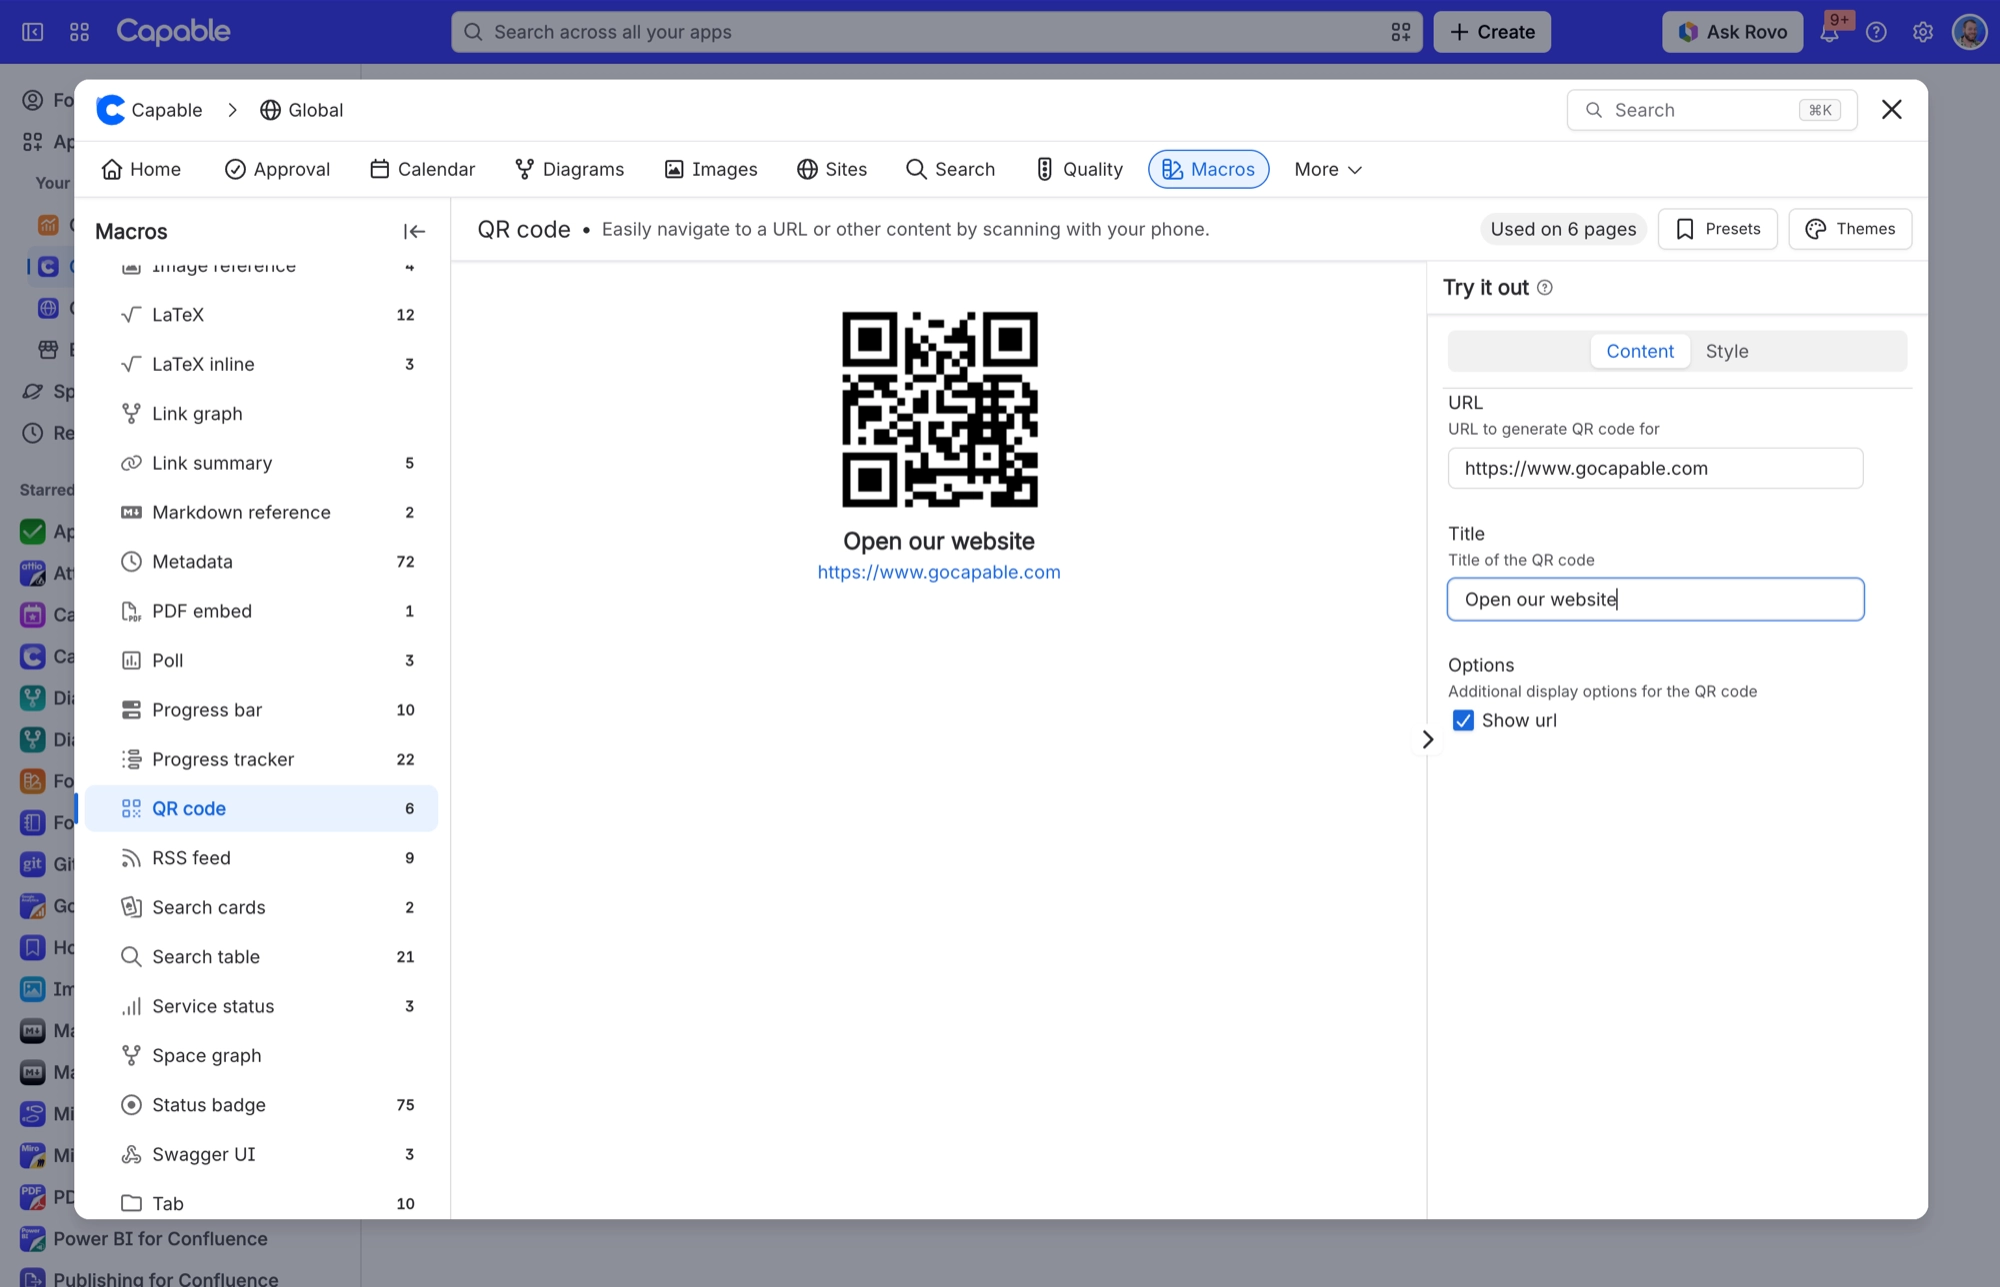Switch to the Style tab
The width and height of the screenshot is (2000, 1287).
pos(1727,352)
